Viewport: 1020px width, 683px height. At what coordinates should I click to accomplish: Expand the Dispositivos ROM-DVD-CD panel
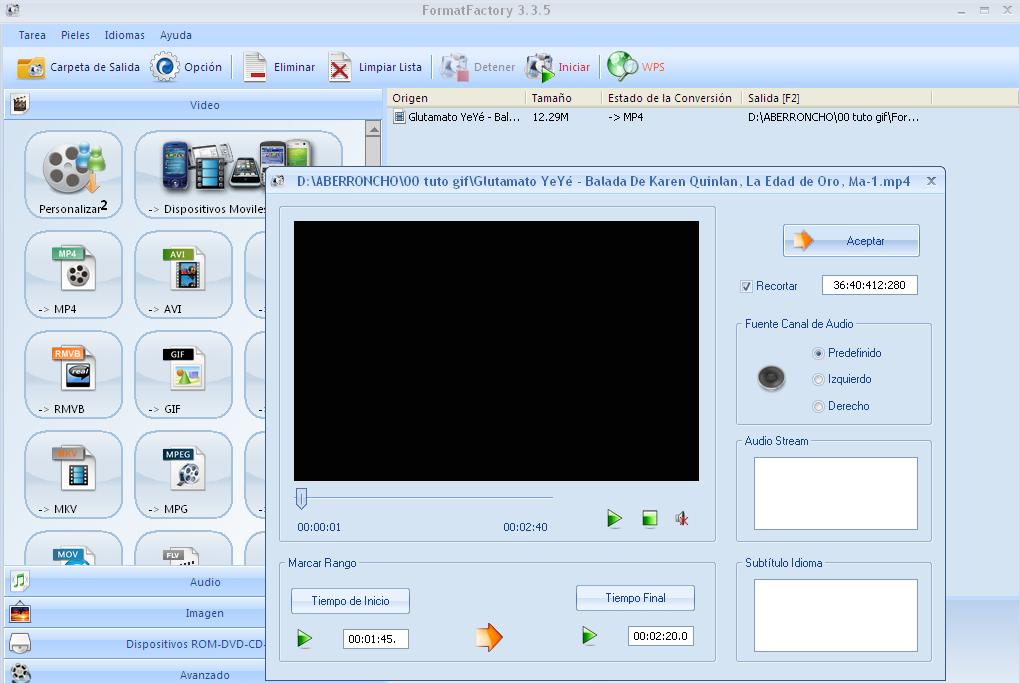[x=135, y=644]
